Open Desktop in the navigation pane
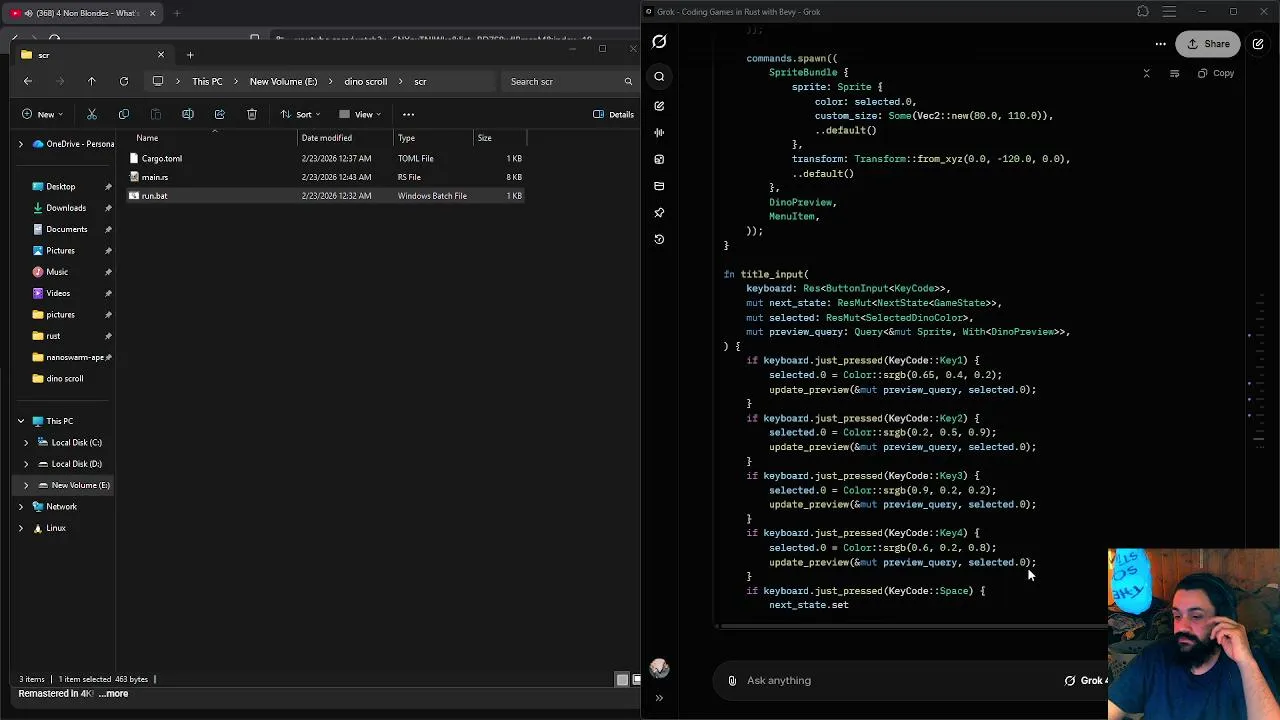The width and height of the screenshot is (1280, 720). click(60, 187)
